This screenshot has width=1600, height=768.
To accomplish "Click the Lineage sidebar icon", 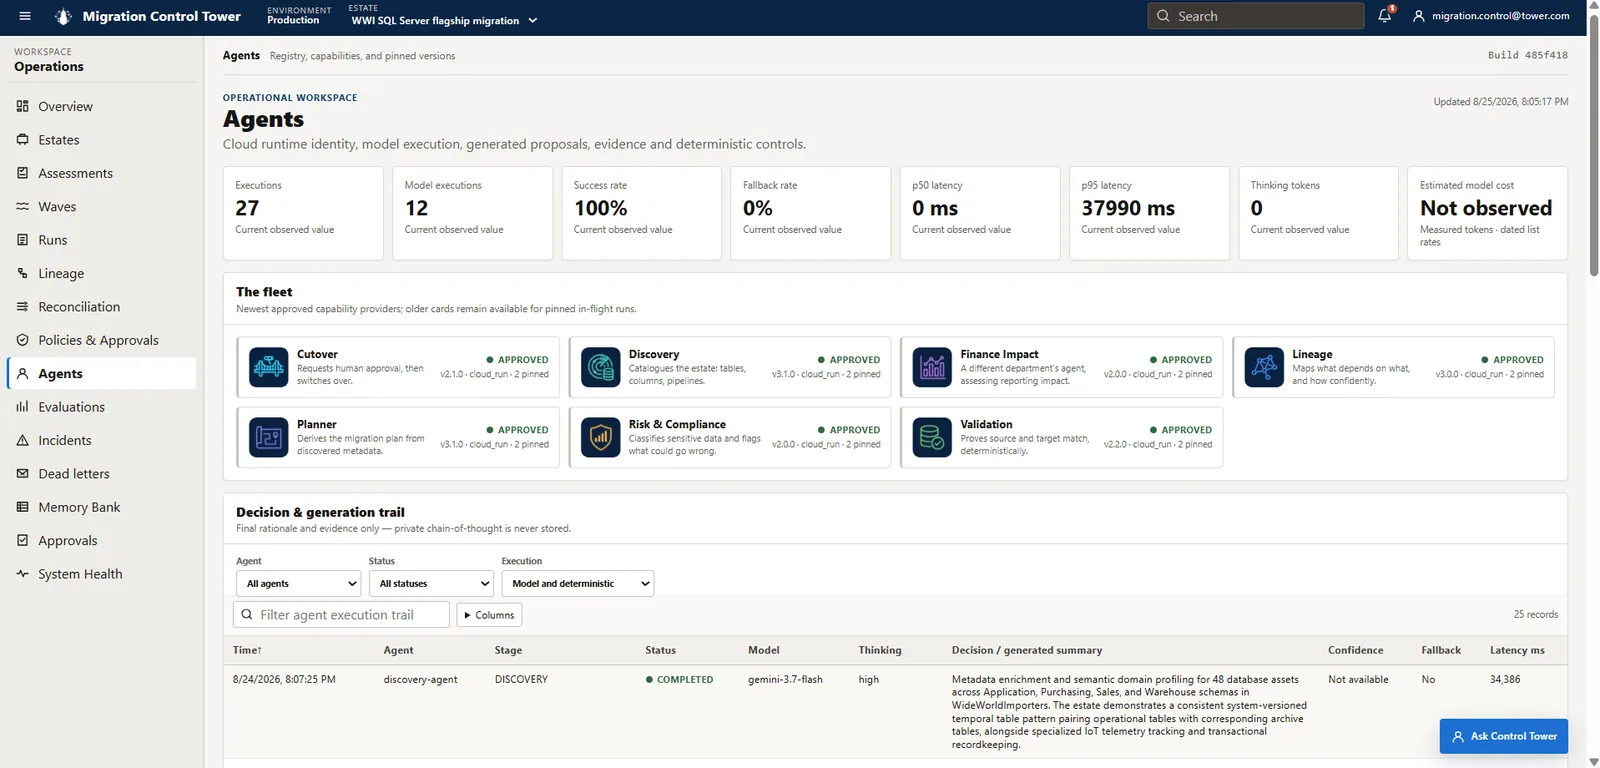I will click(x=23, y=273).
